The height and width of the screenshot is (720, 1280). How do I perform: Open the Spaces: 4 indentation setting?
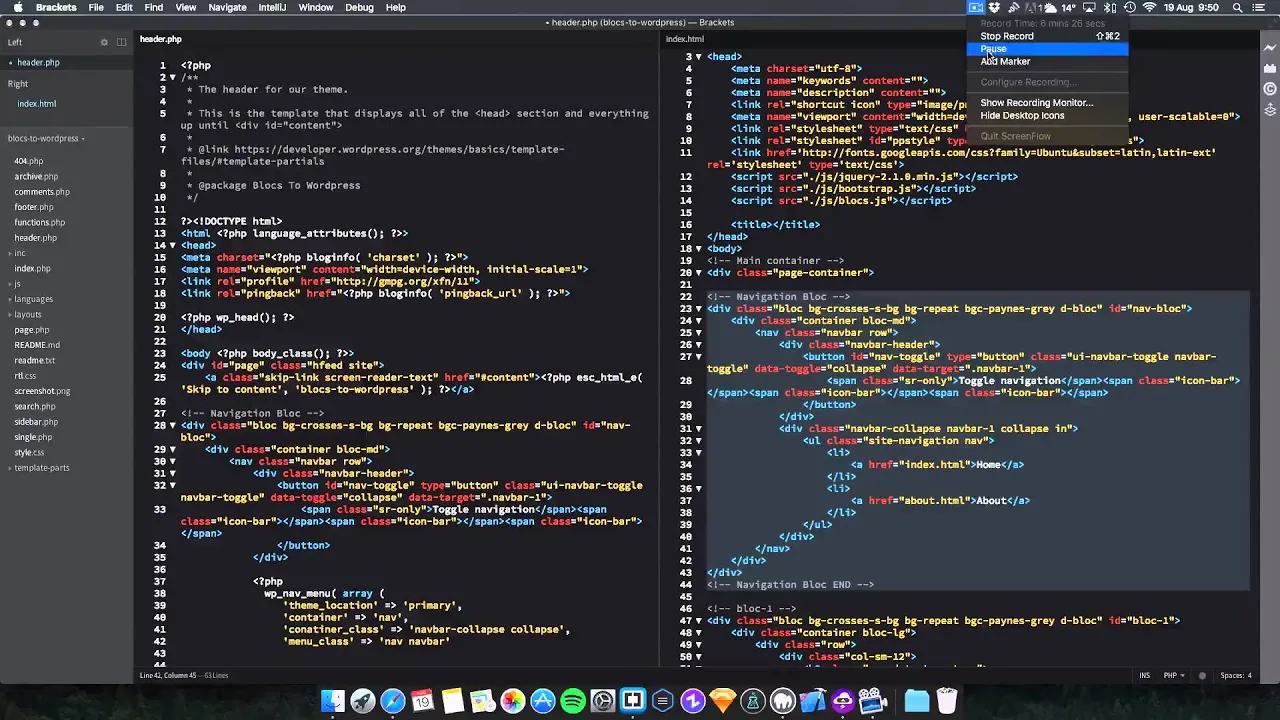coord(1236,676)
